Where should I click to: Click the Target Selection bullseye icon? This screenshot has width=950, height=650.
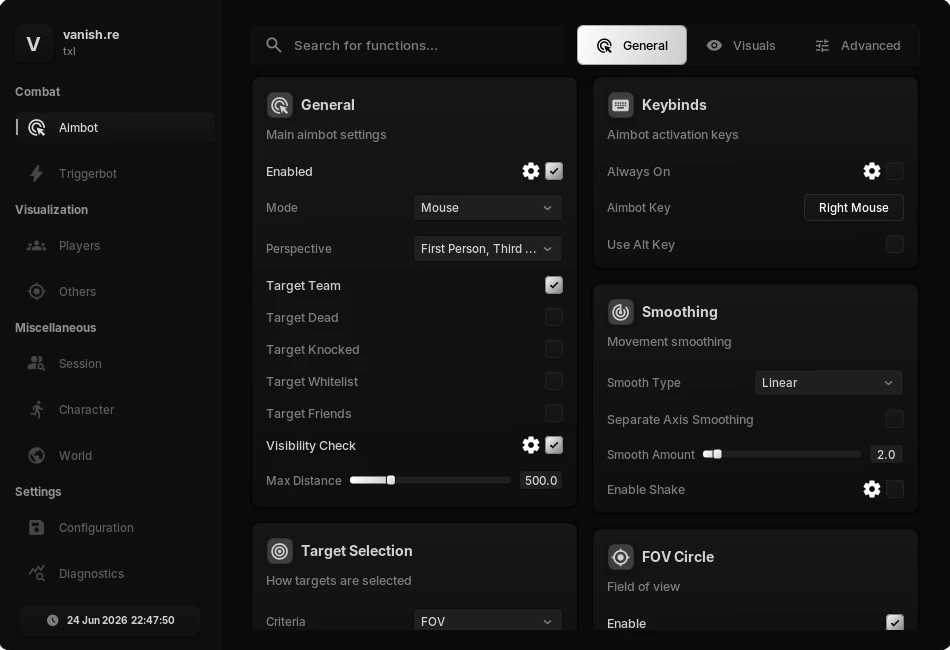(x=280, y=551)
